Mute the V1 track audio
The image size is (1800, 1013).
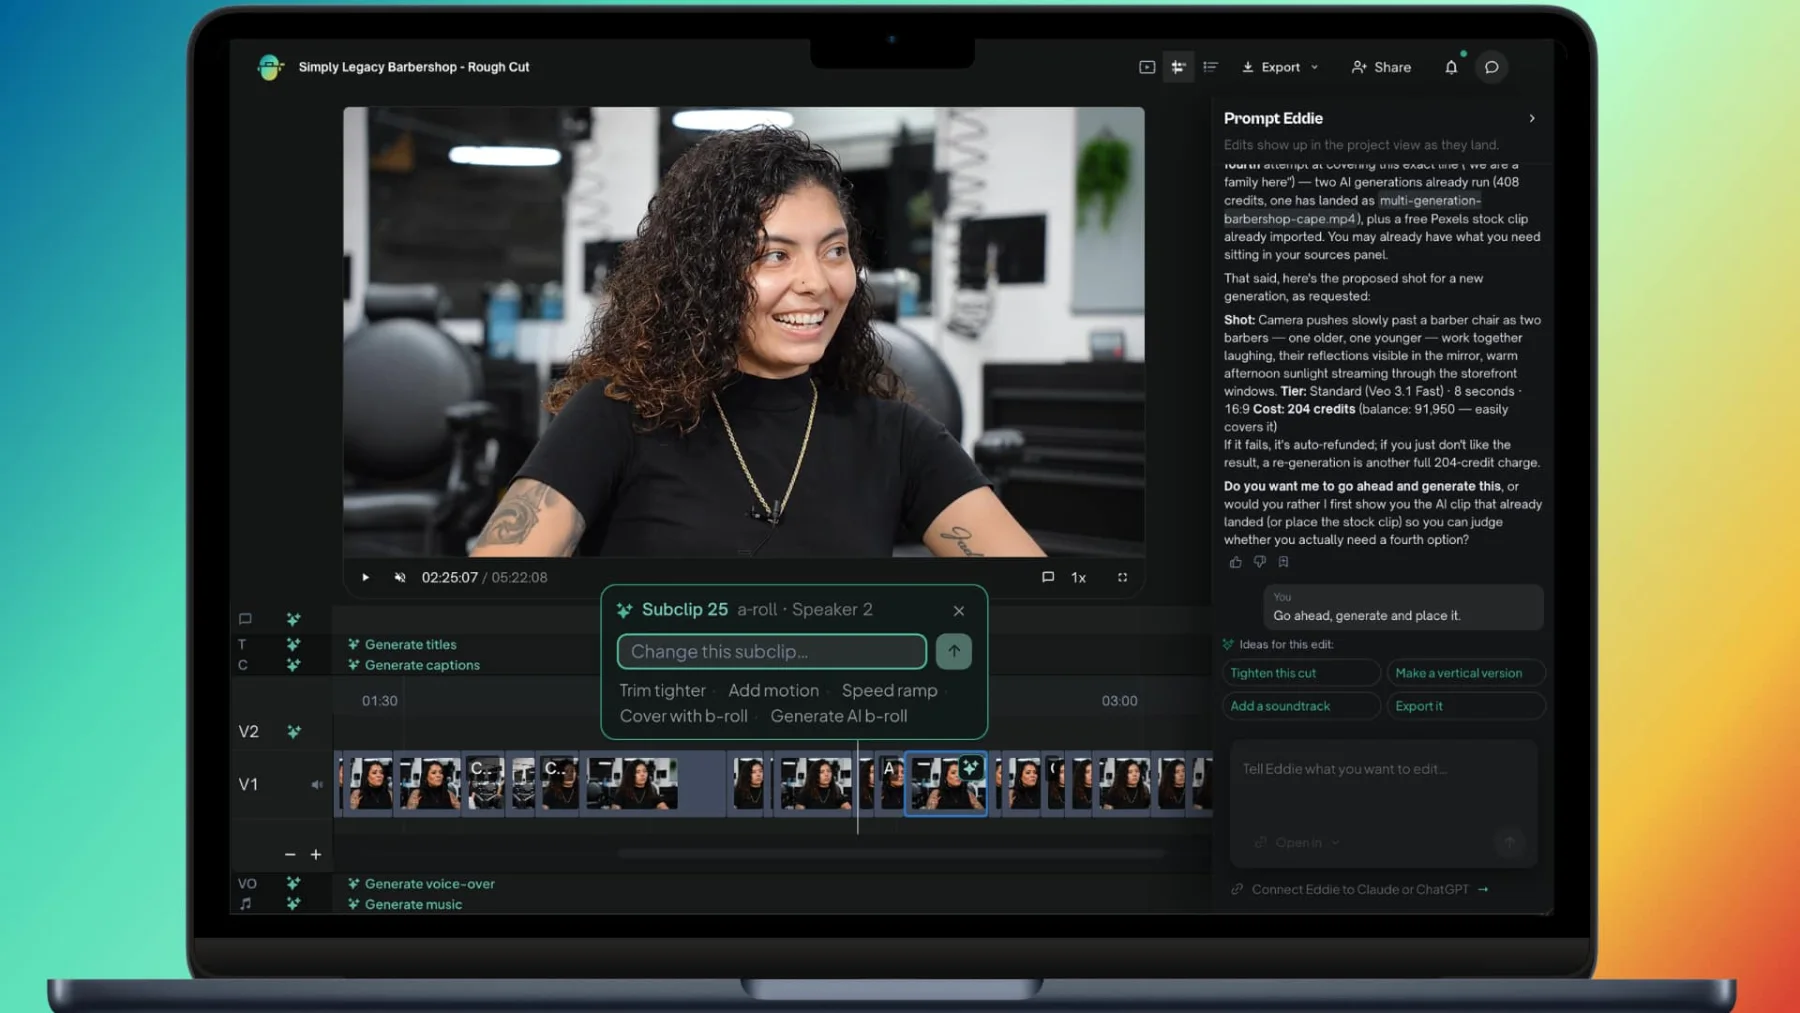point(317,785)
